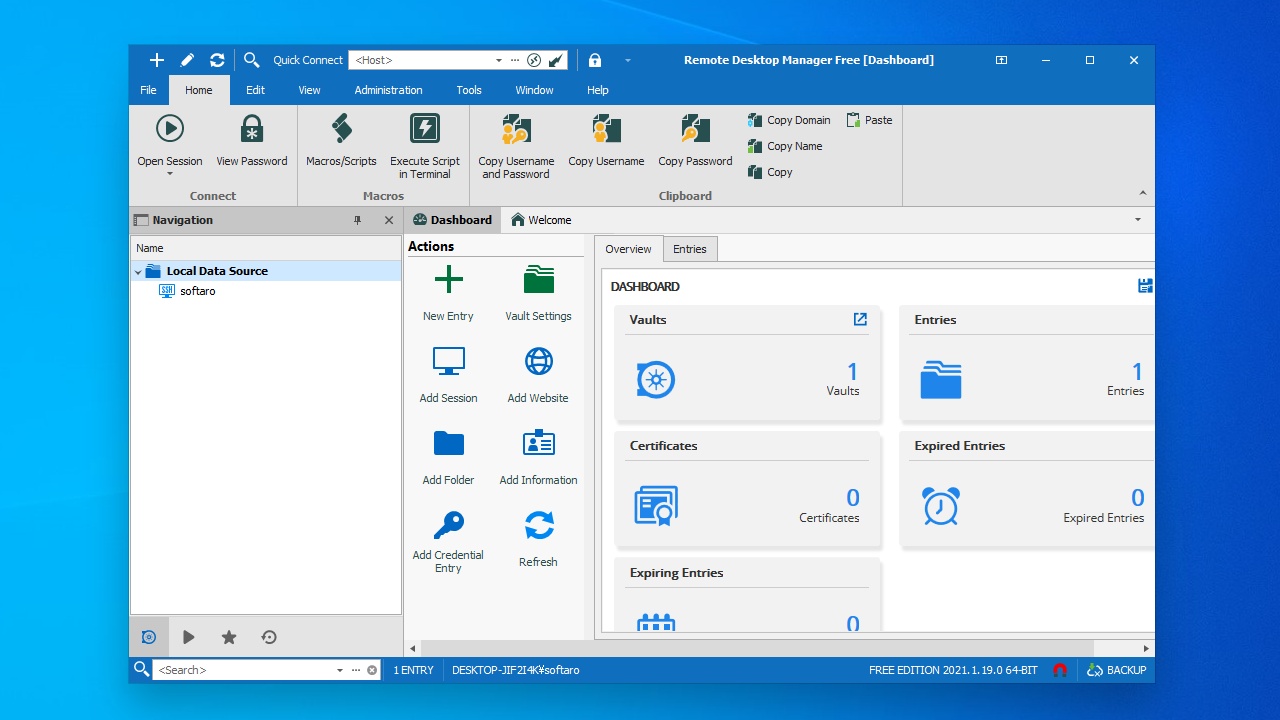Collapse the Local Data Source tree node

click(138, 271)
